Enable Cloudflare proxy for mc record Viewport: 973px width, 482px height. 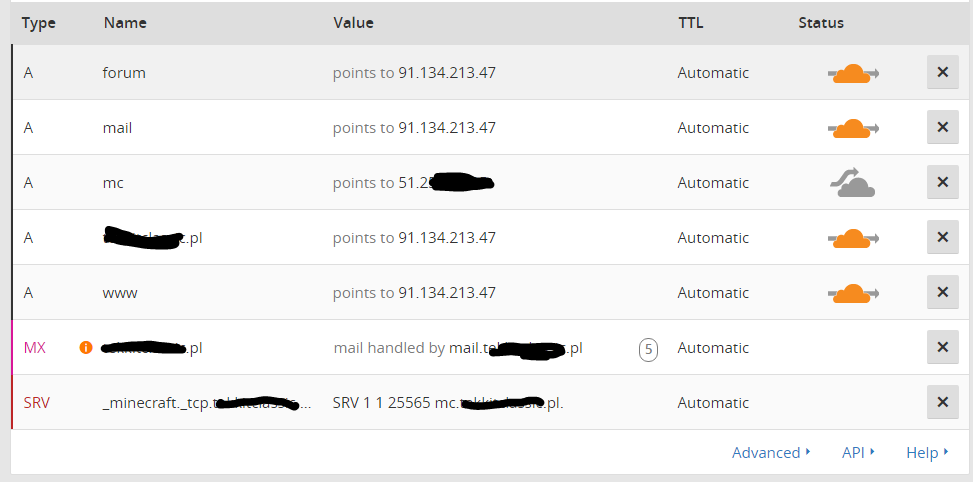[852, 183]
